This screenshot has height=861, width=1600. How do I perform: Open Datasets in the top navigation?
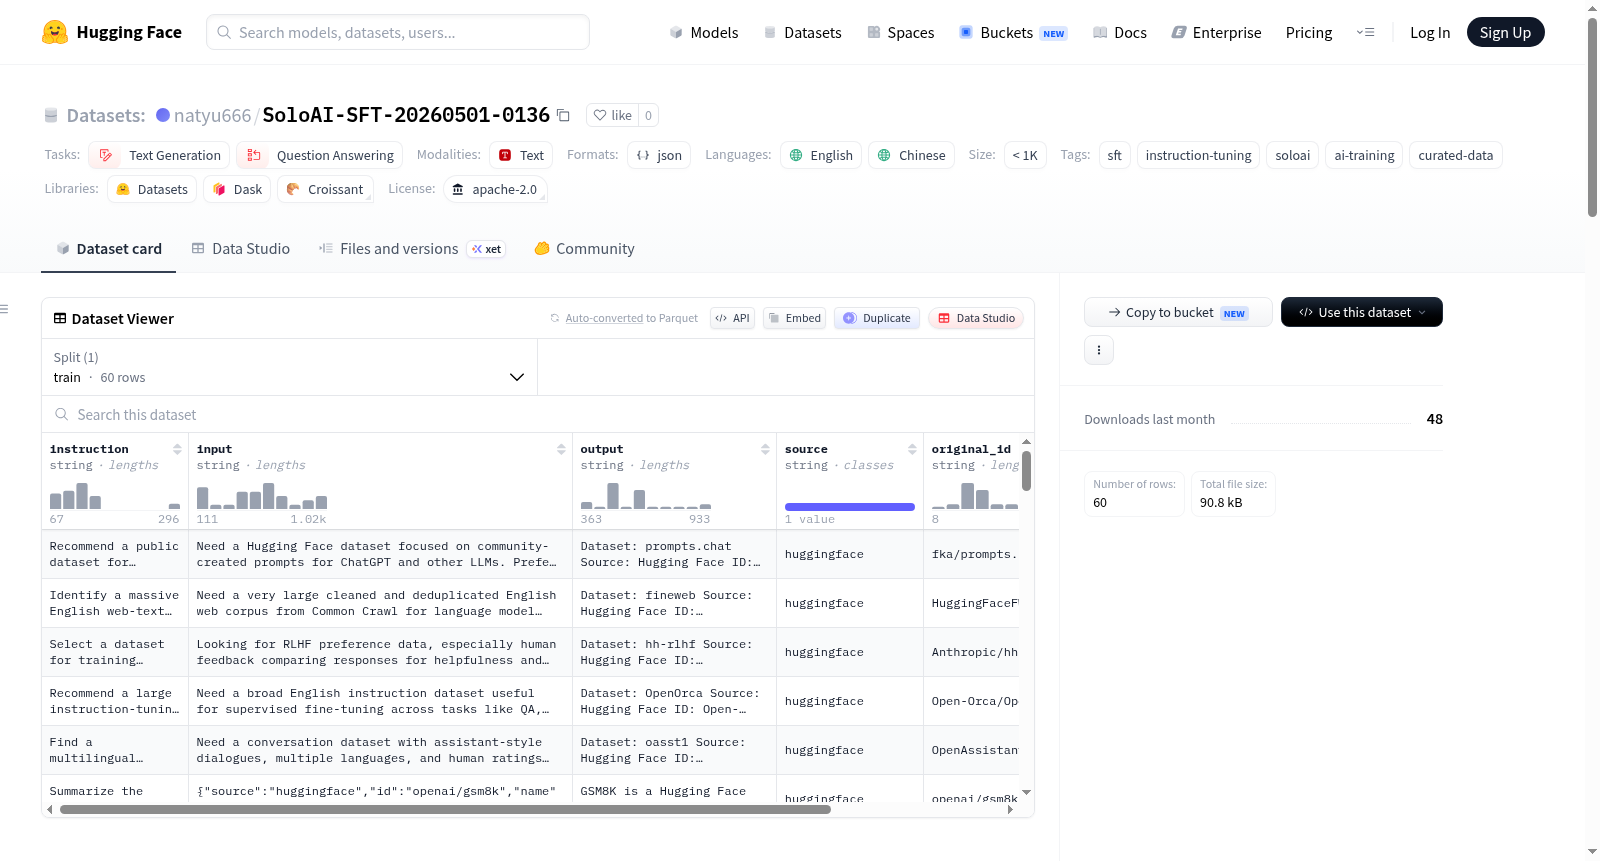(802, 32)
